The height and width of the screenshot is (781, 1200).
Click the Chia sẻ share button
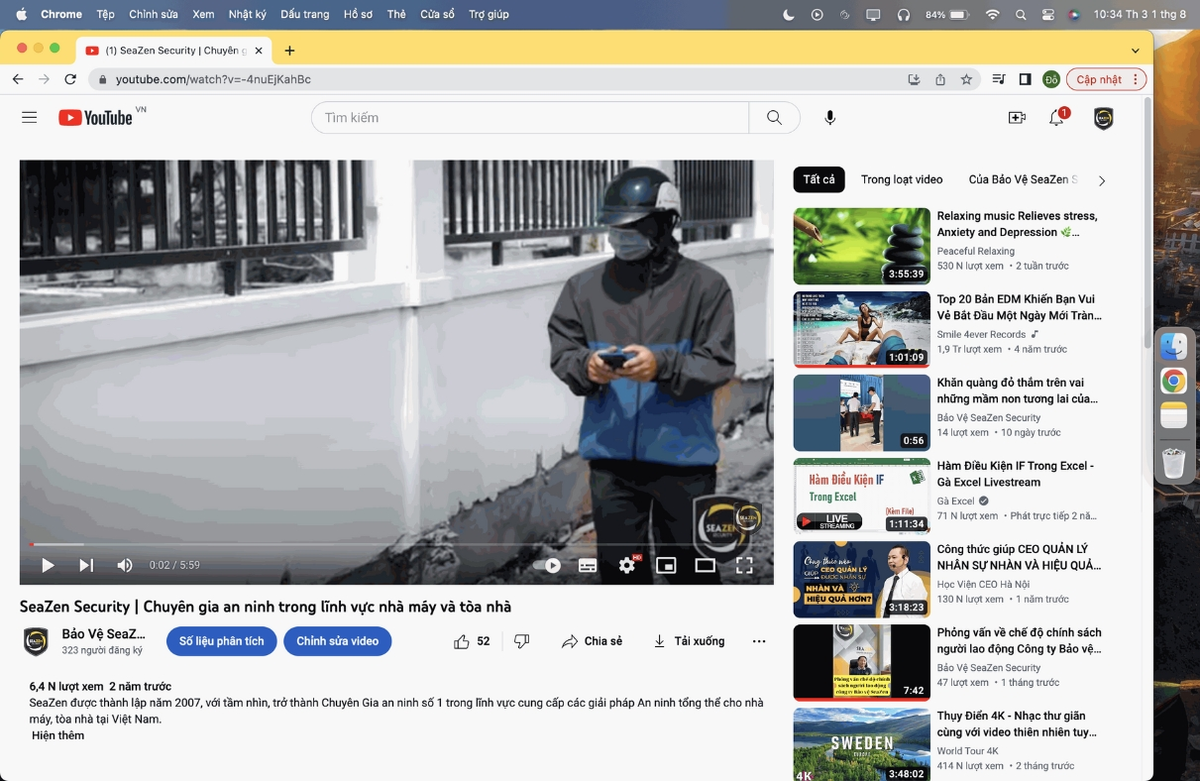pos(592,641)
